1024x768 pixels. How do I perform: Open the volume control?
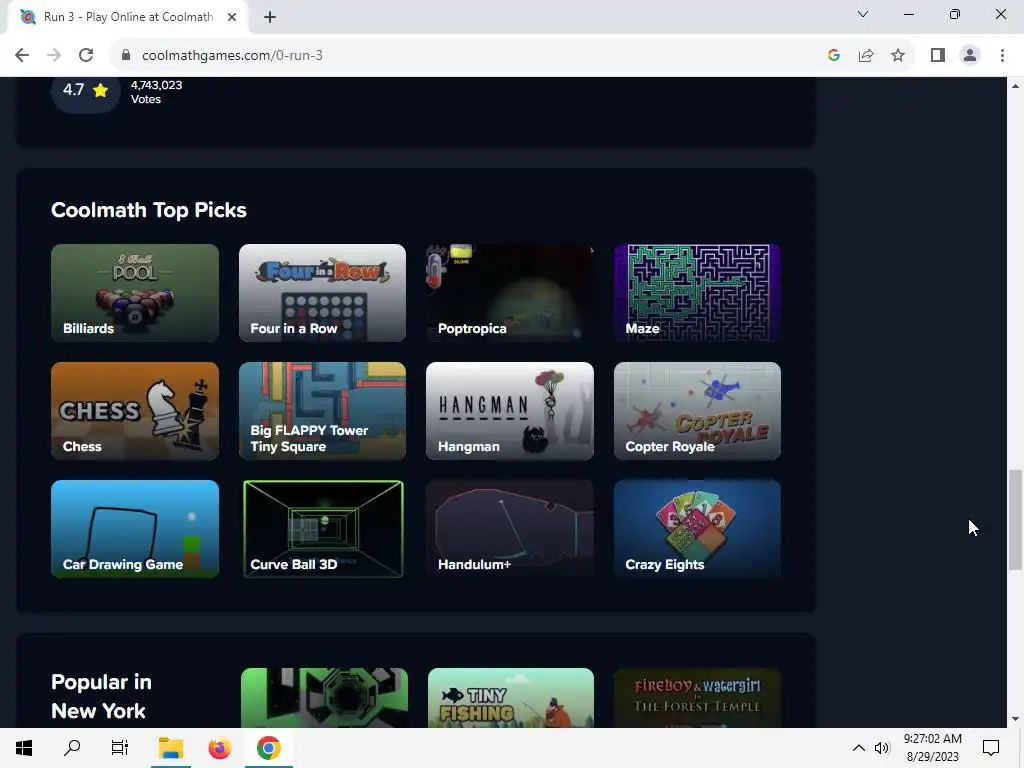point(882,748)
